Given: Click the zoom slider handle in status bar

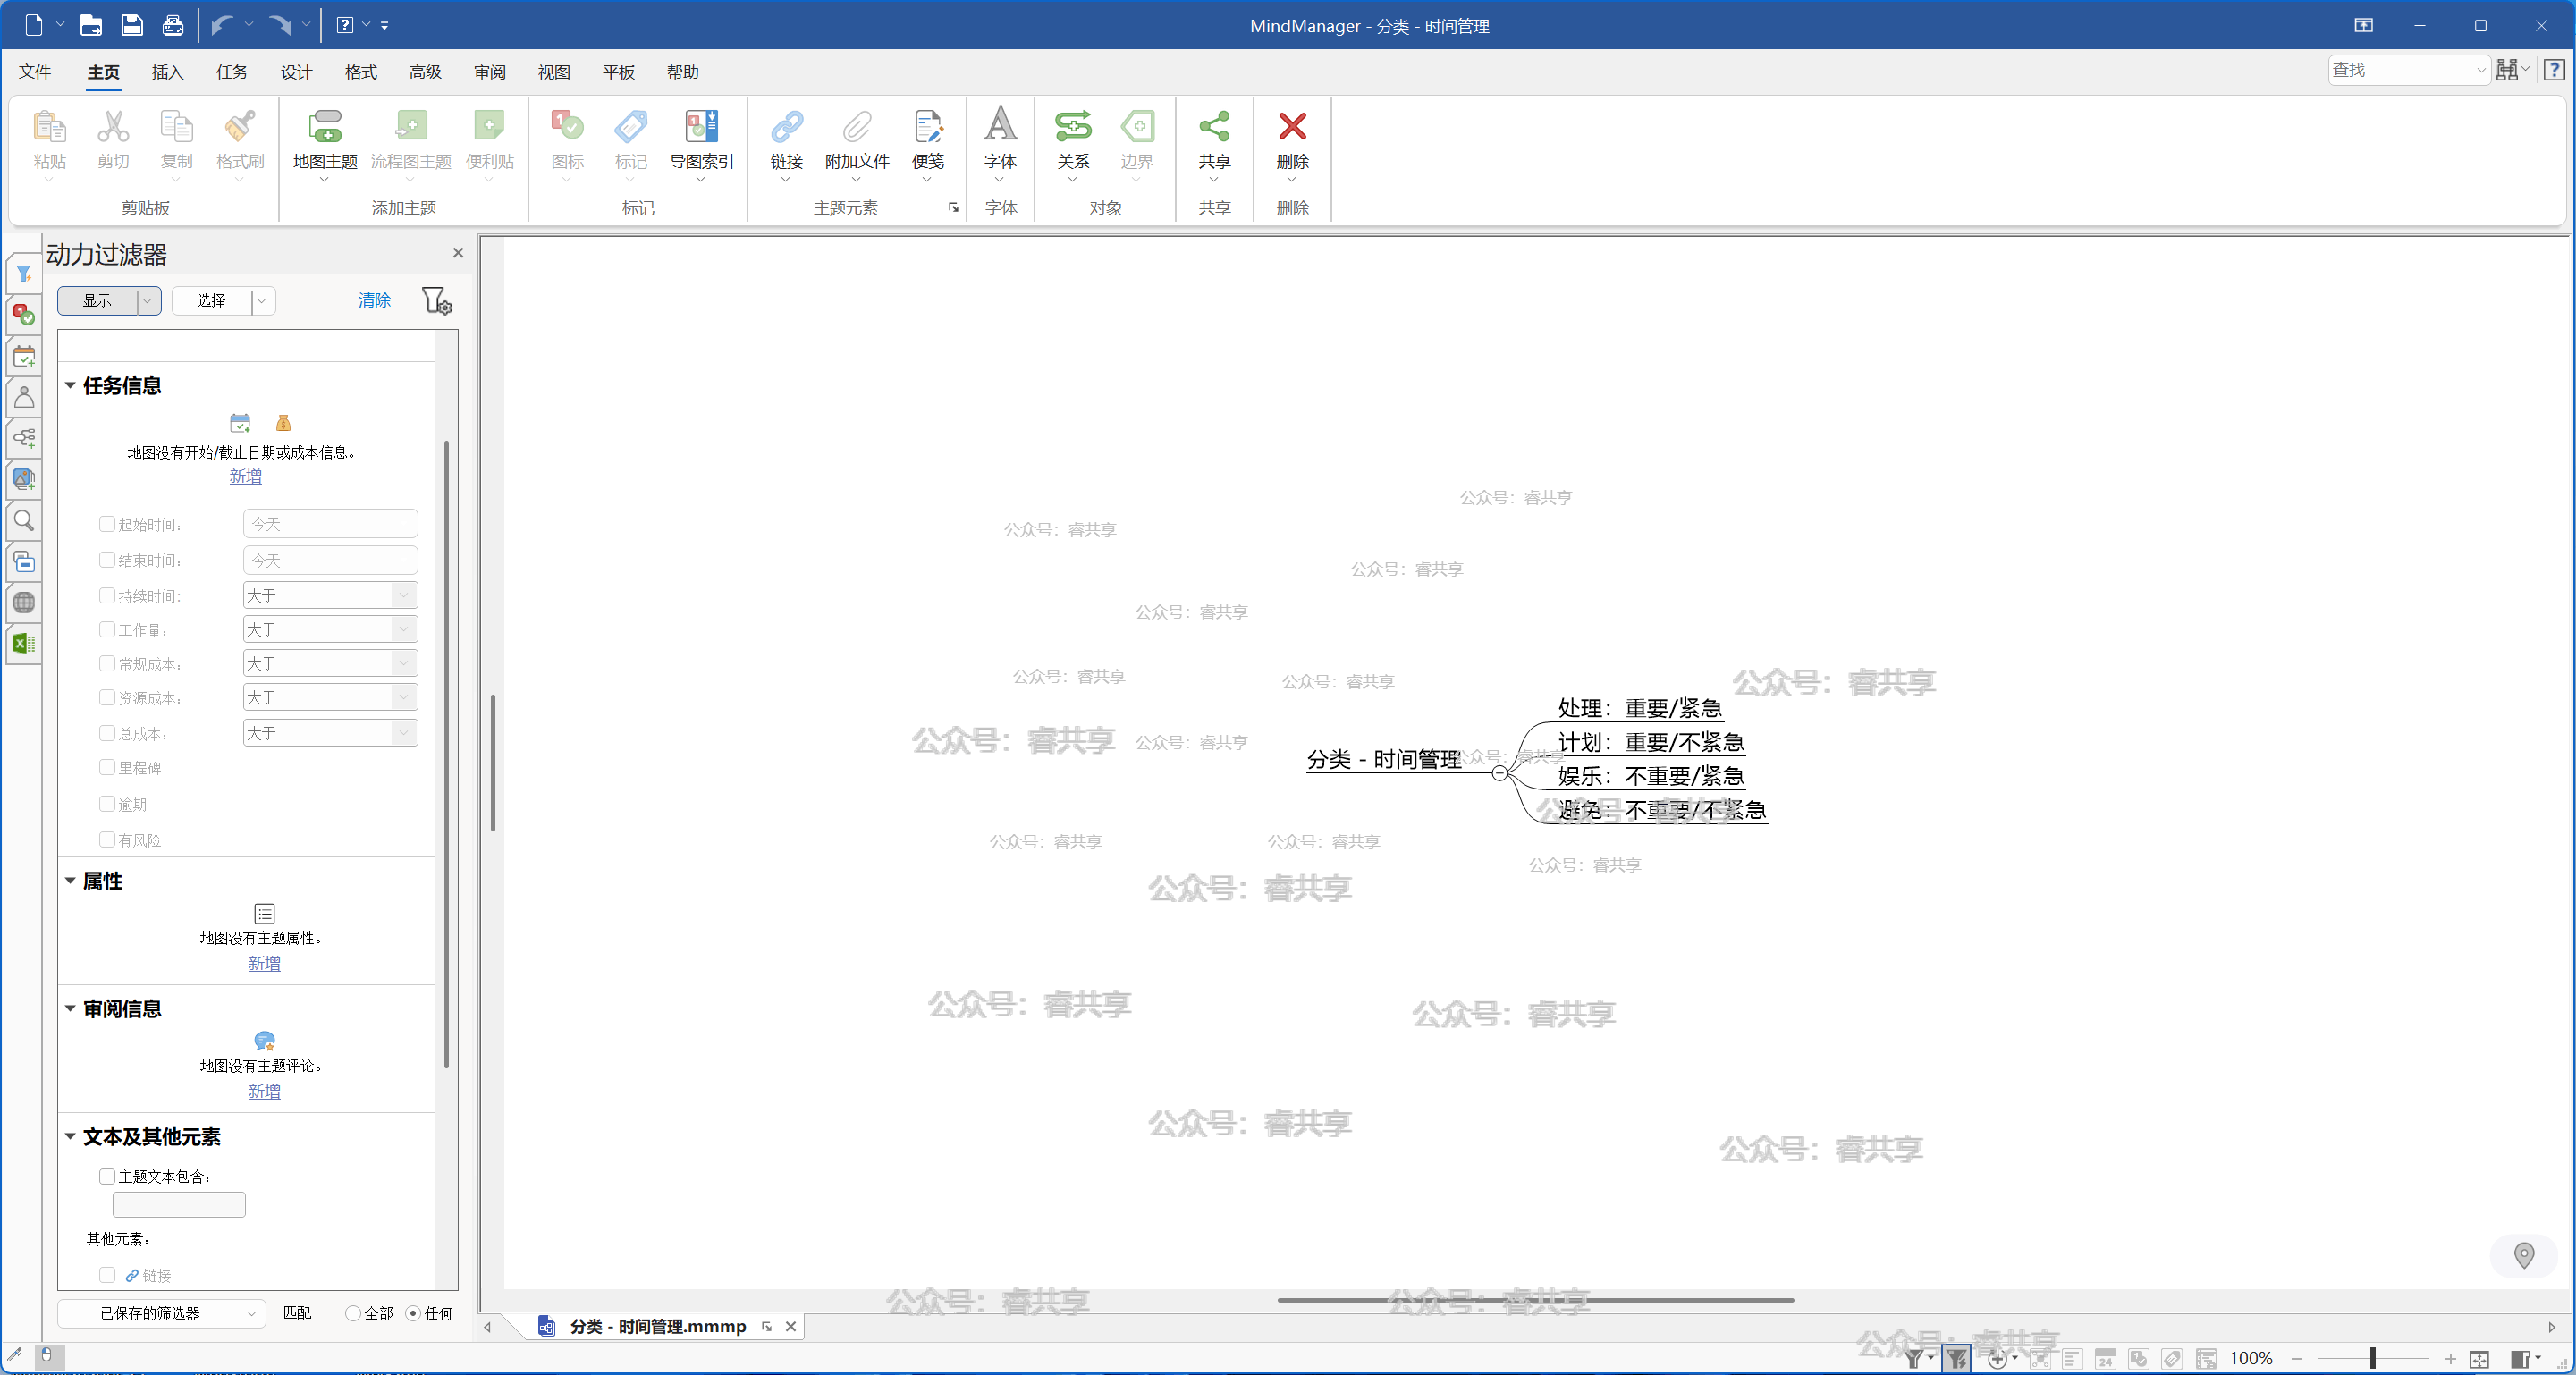Looking at the screenshot, I should pyautogui.click(x=2372, y=1358).
